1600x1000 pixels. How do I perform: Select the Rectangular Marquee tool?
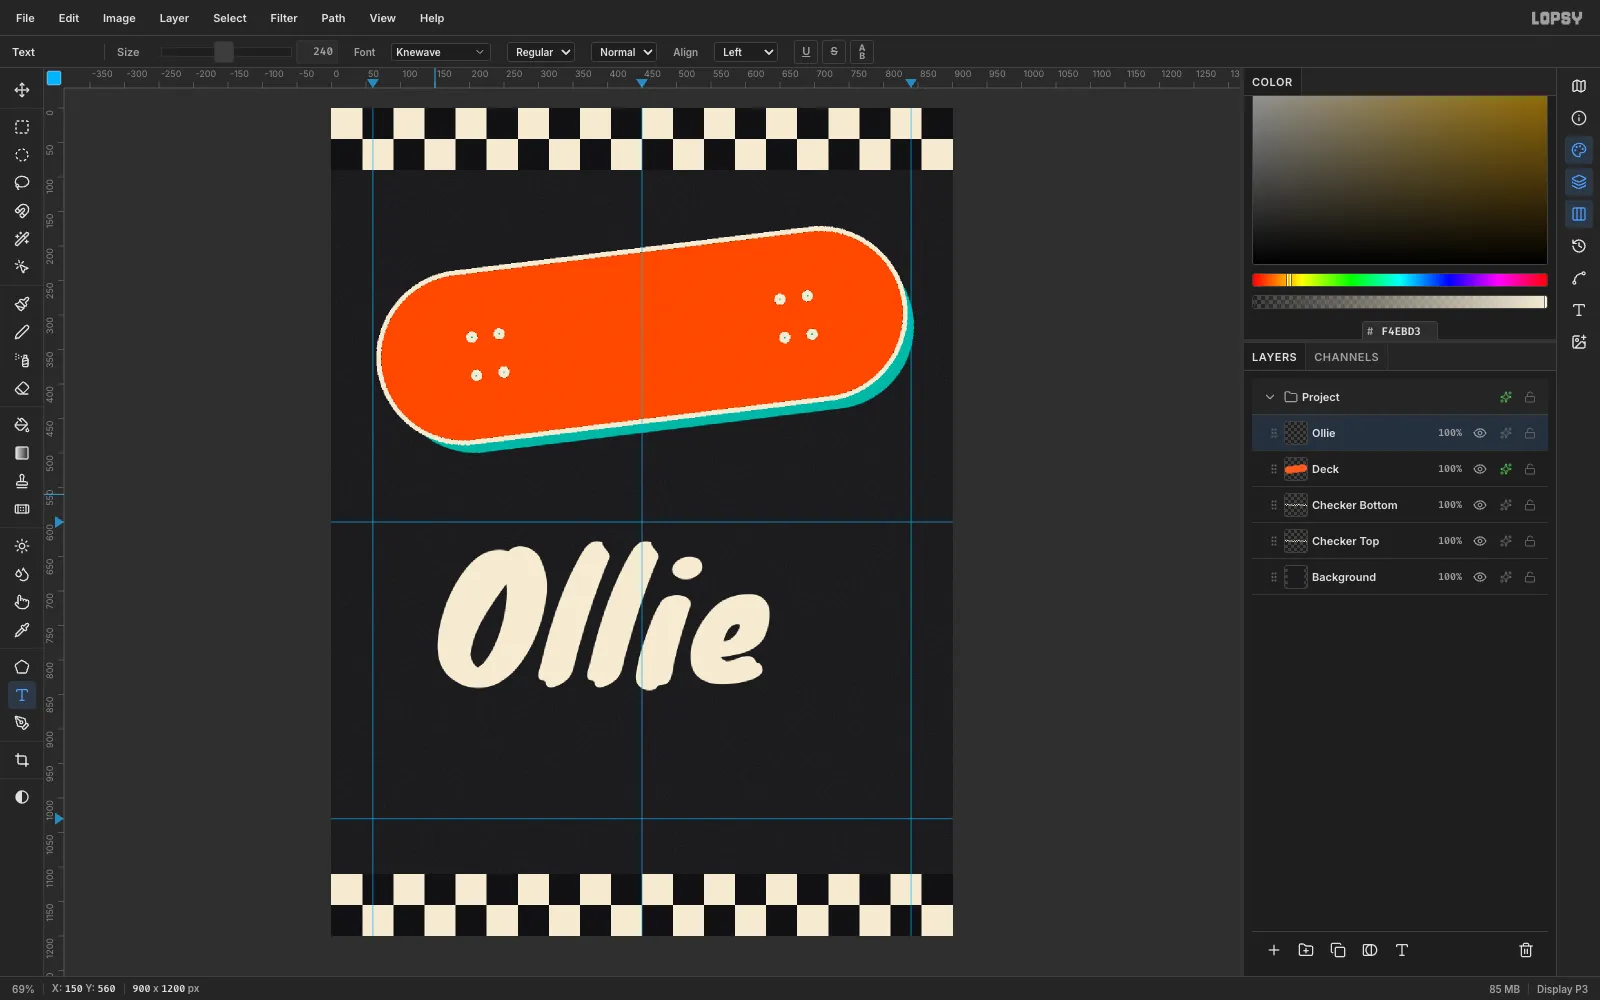tap(22, 127)
